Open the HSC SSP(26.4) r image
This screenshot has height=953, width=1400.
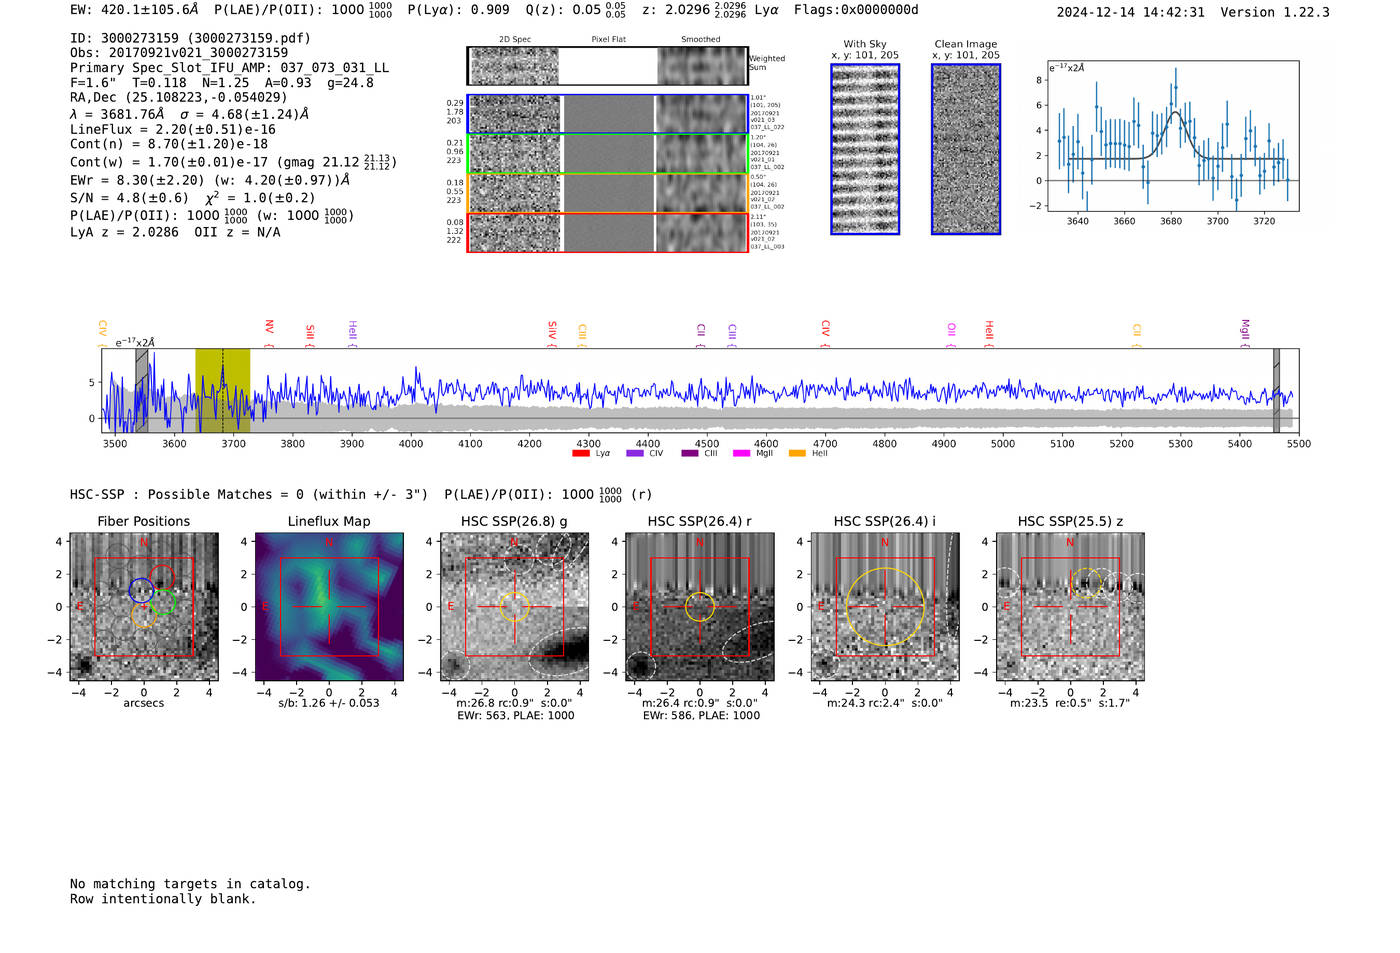pos(700,607)
